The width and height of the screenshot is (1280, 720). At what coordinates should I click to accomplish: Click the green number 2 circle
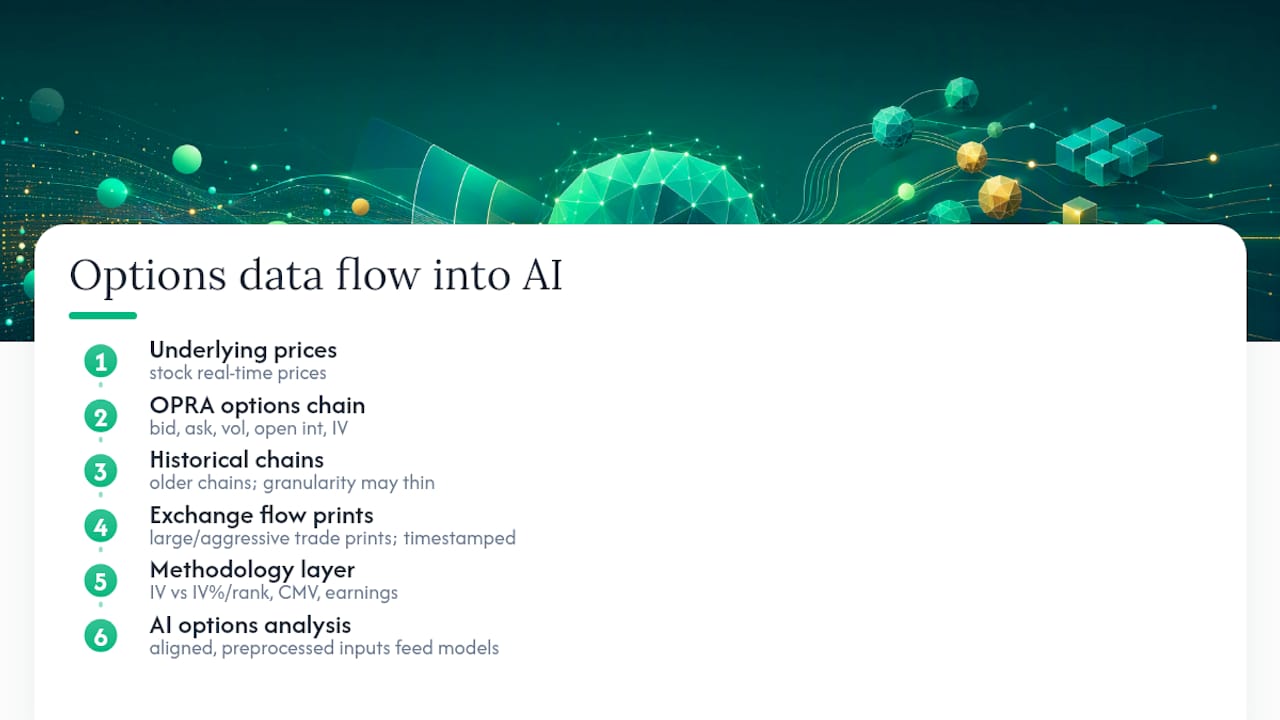[100, 416]
